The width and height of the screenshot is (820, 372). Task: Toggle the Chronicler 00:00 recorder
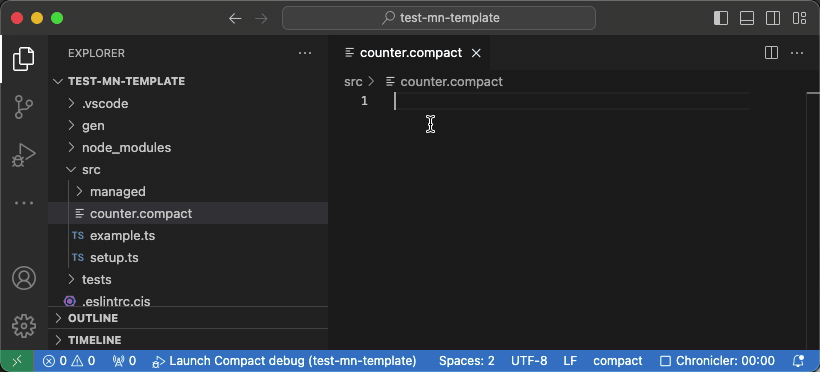coord(717,361)
